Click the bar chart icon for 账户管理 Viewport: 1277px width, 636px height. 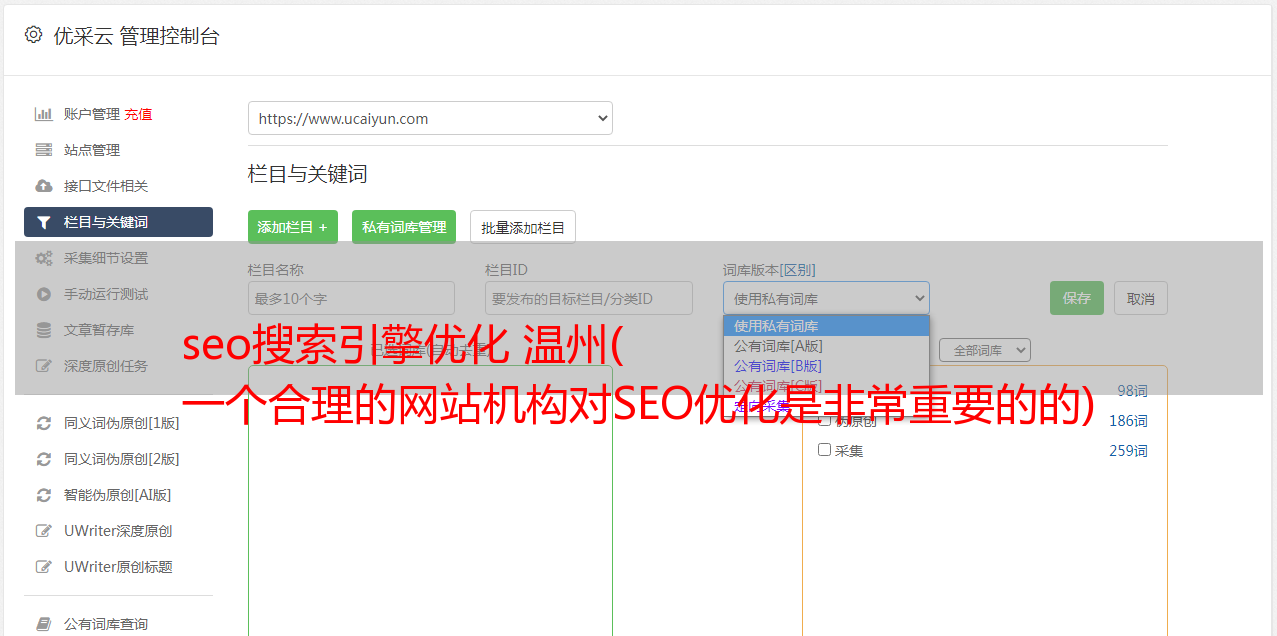tap(43, 114)
